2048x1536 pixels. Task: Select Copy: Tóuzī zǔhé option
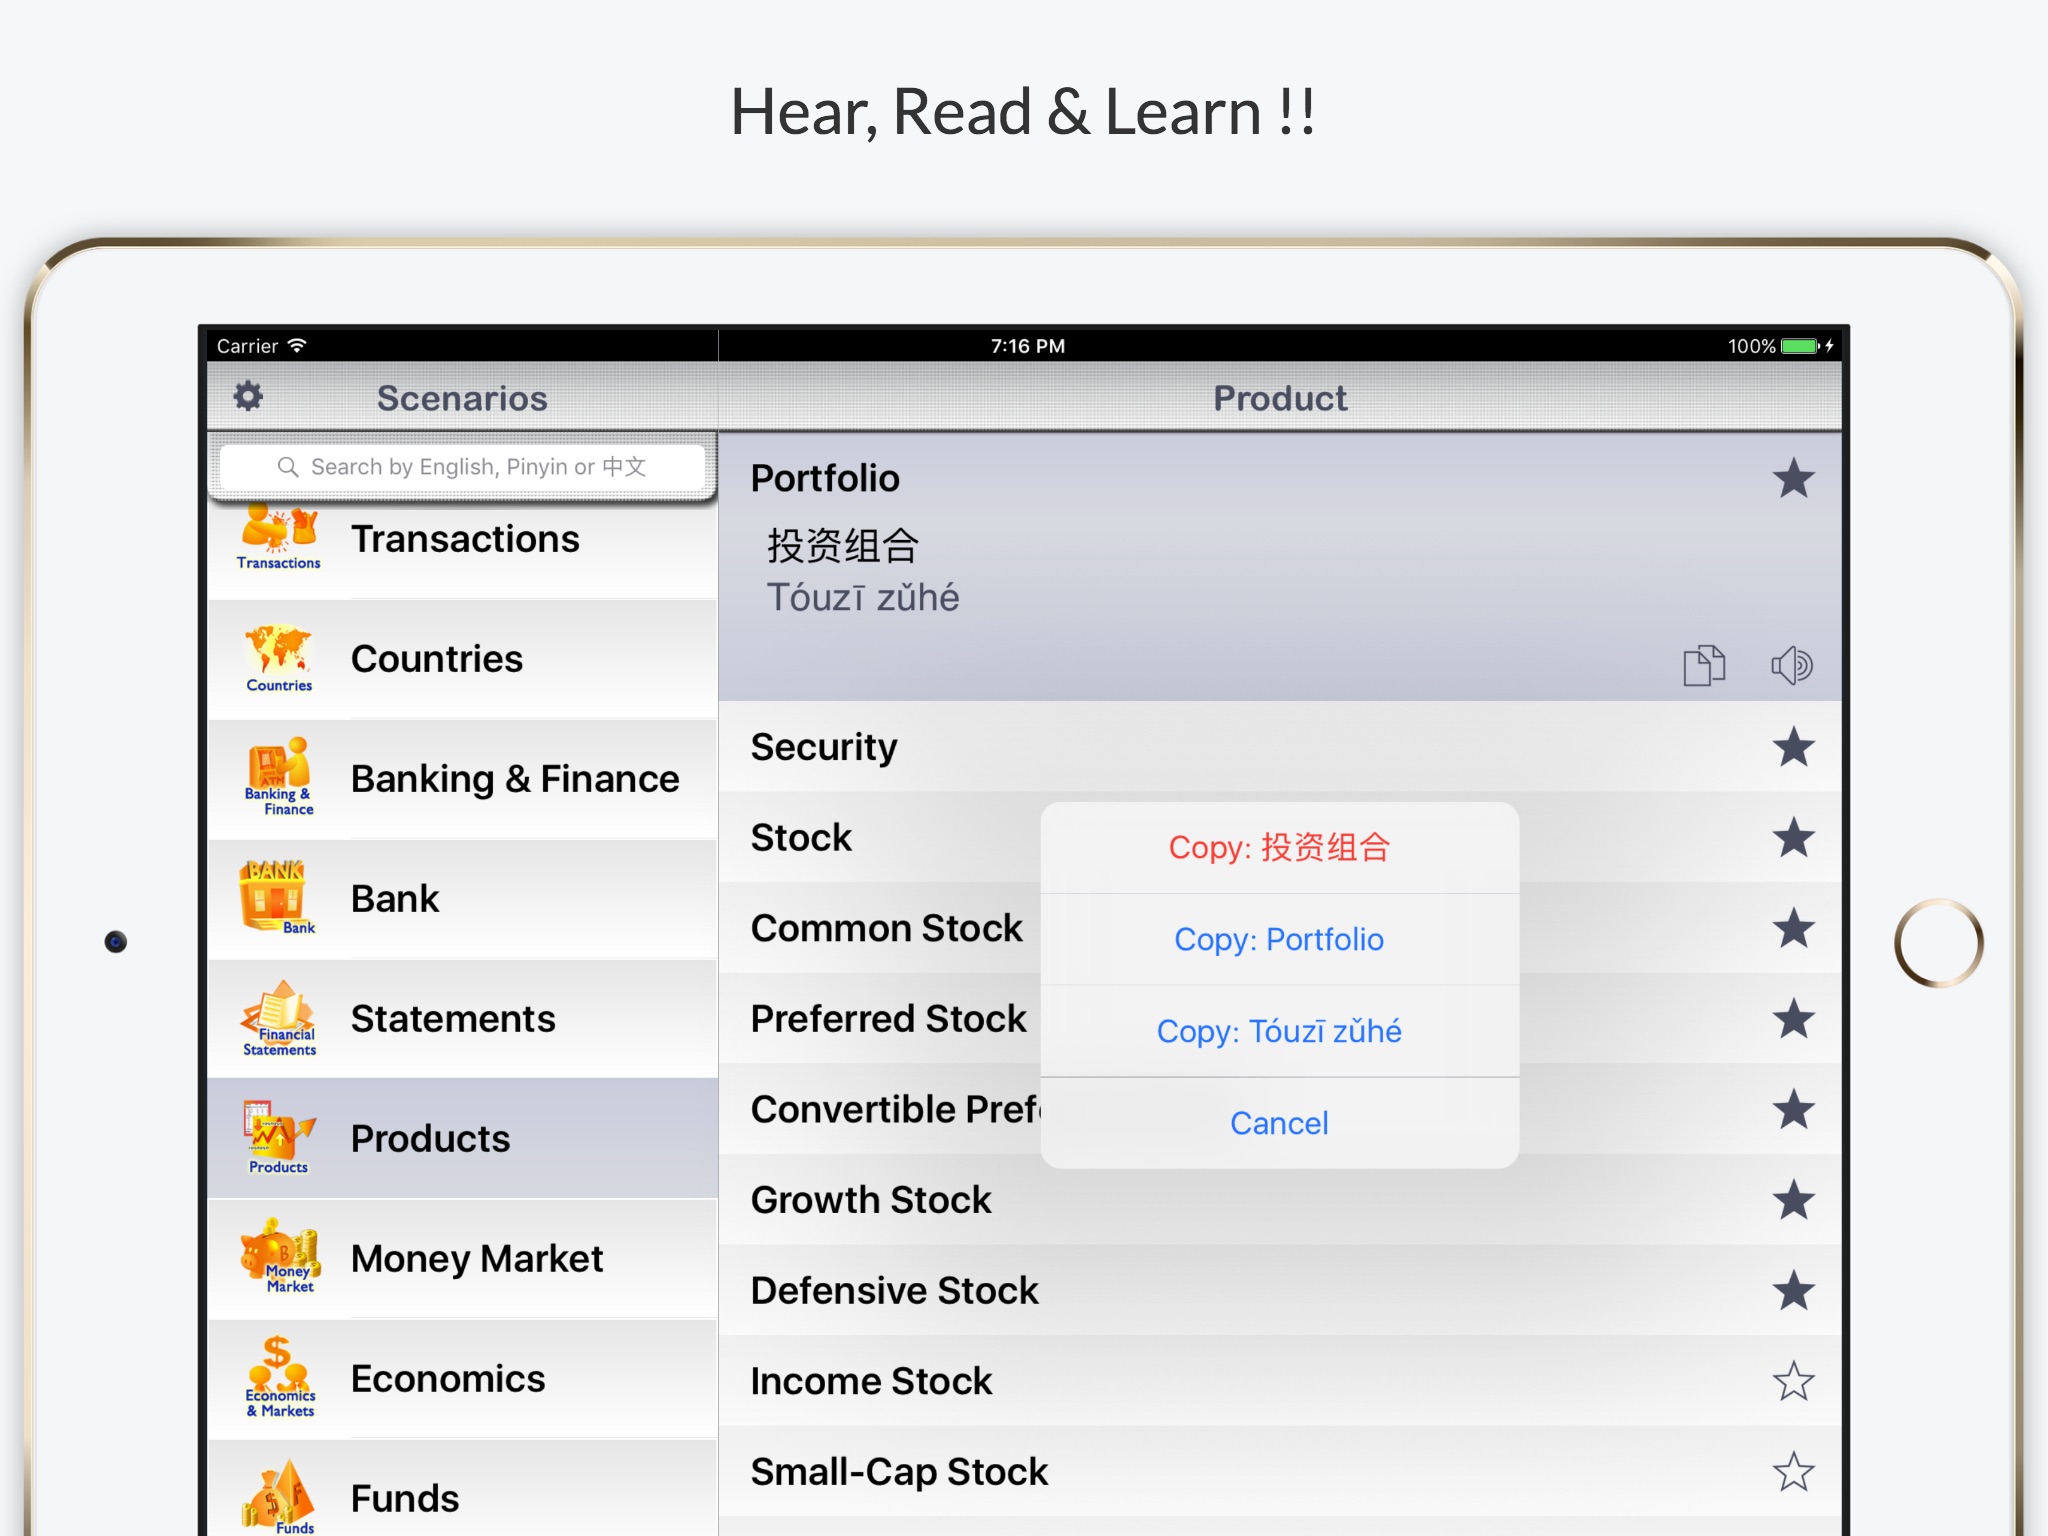coord(1279,1031)
